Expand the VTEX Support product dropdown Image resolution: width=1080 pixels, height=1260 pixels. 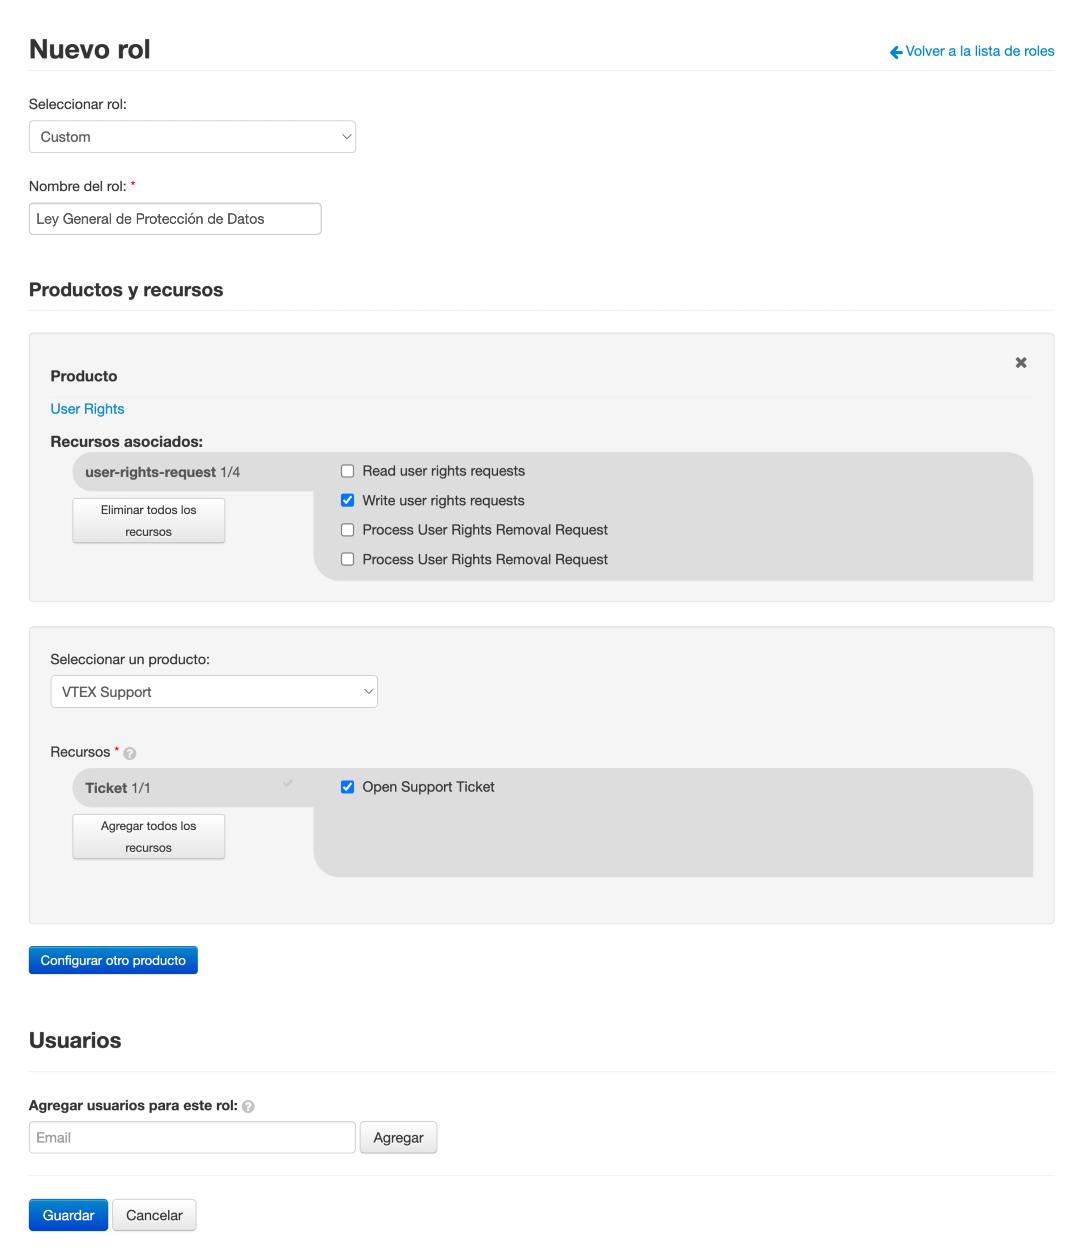(x=214, y=692)
